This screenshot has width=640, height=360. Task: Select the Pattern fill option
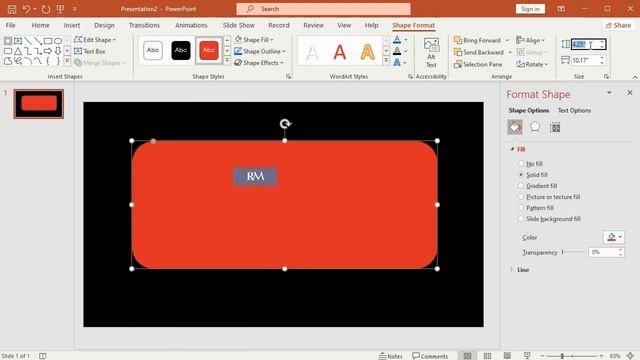click(x=536, y=208)
